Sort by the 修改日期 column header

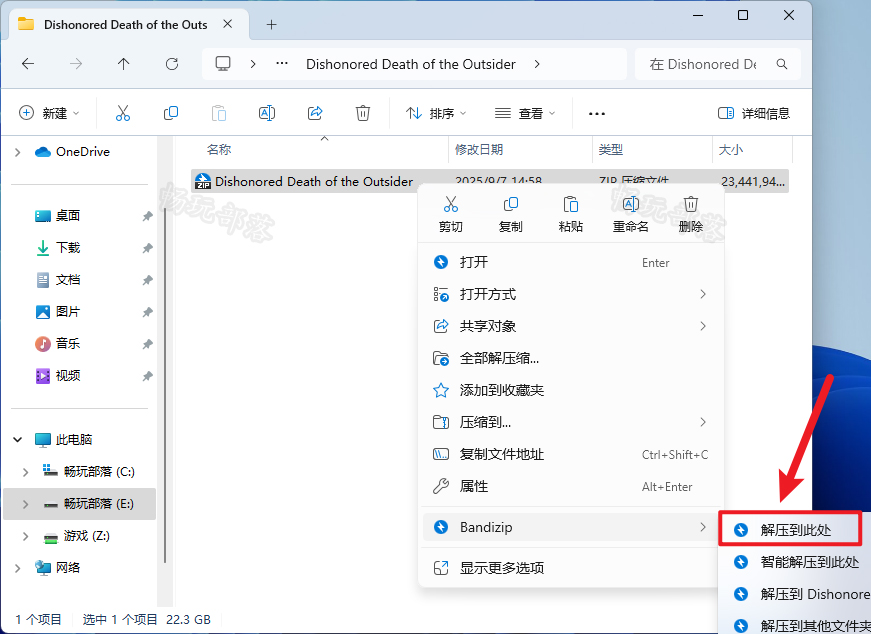pyautogui.click(x=479, y=149)
